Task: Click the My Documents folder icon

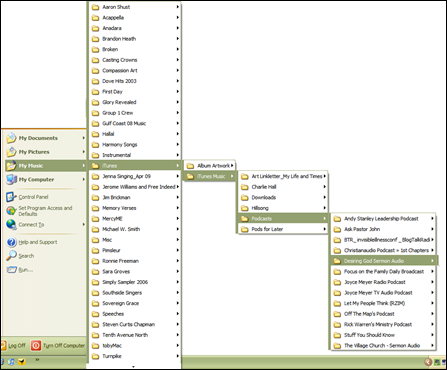Action: [11, 138]
